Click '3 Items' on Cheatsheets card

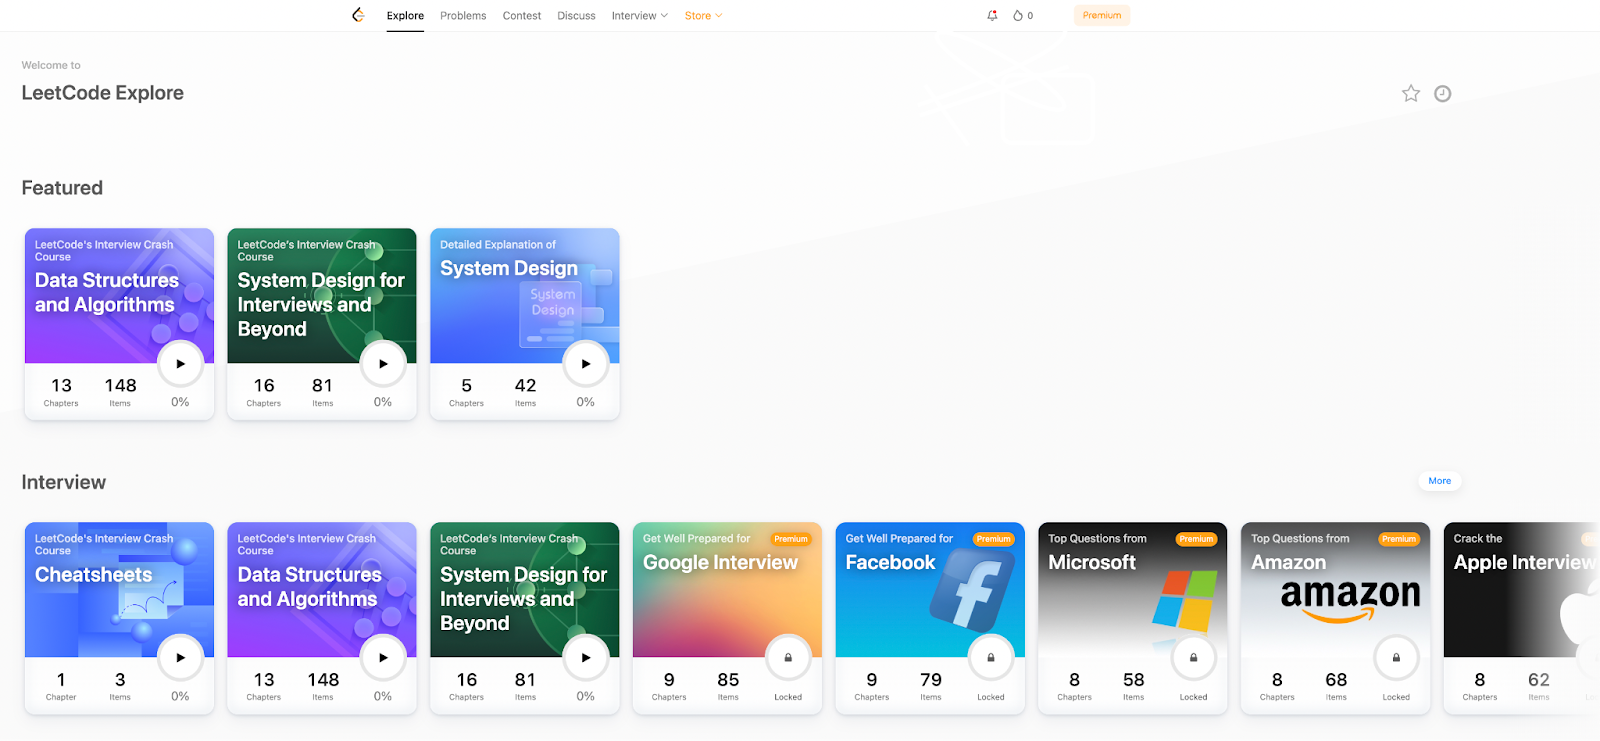[120, 685]
